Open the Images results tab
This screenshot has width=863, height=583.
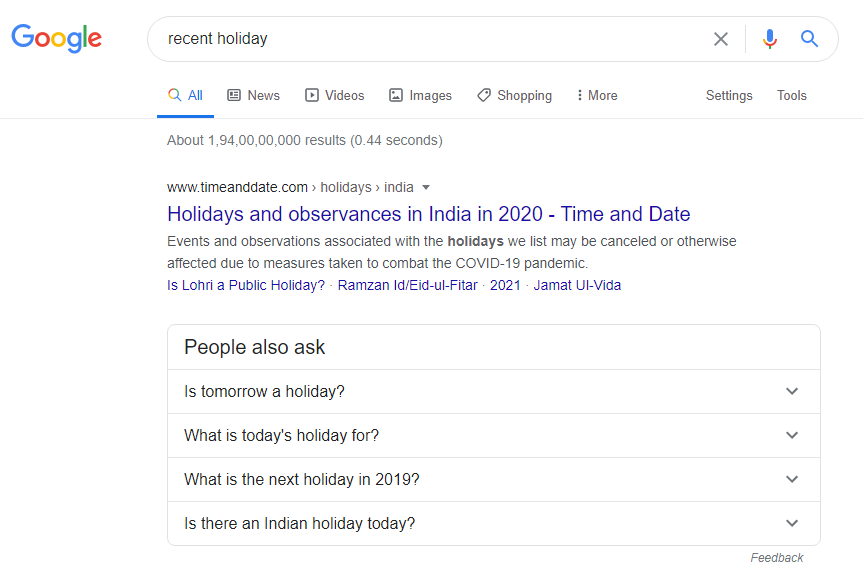(420, 95)
